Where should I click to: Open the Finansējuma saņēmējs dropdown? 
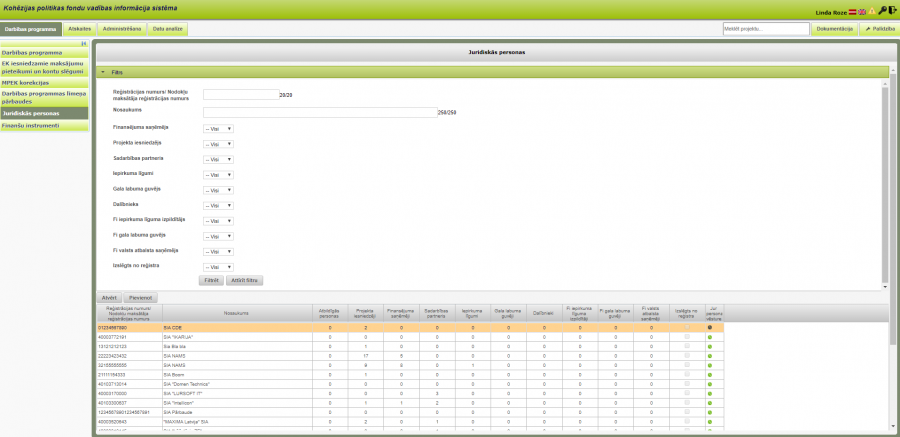point(218,129)
